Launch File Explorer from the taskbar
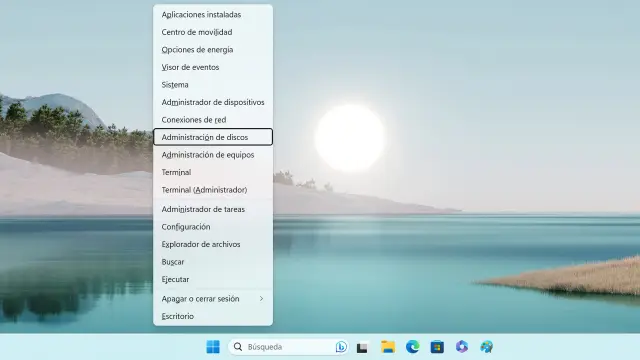 point(388,347)
